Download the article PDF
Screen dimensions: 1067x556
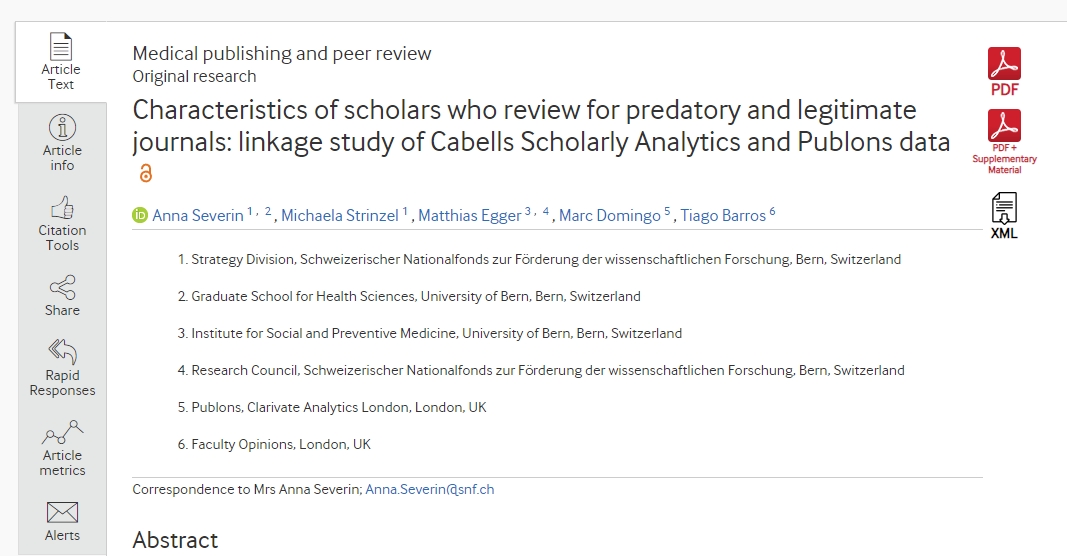tap(1004, 71)
